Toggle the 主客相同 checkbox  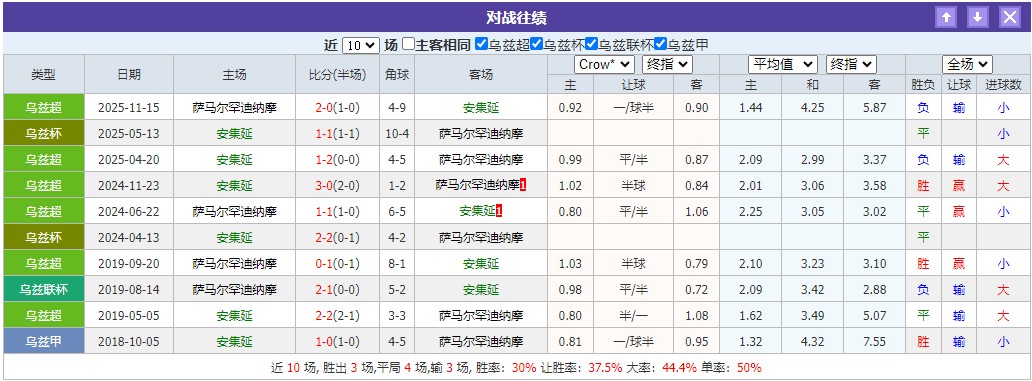point(409,44)
